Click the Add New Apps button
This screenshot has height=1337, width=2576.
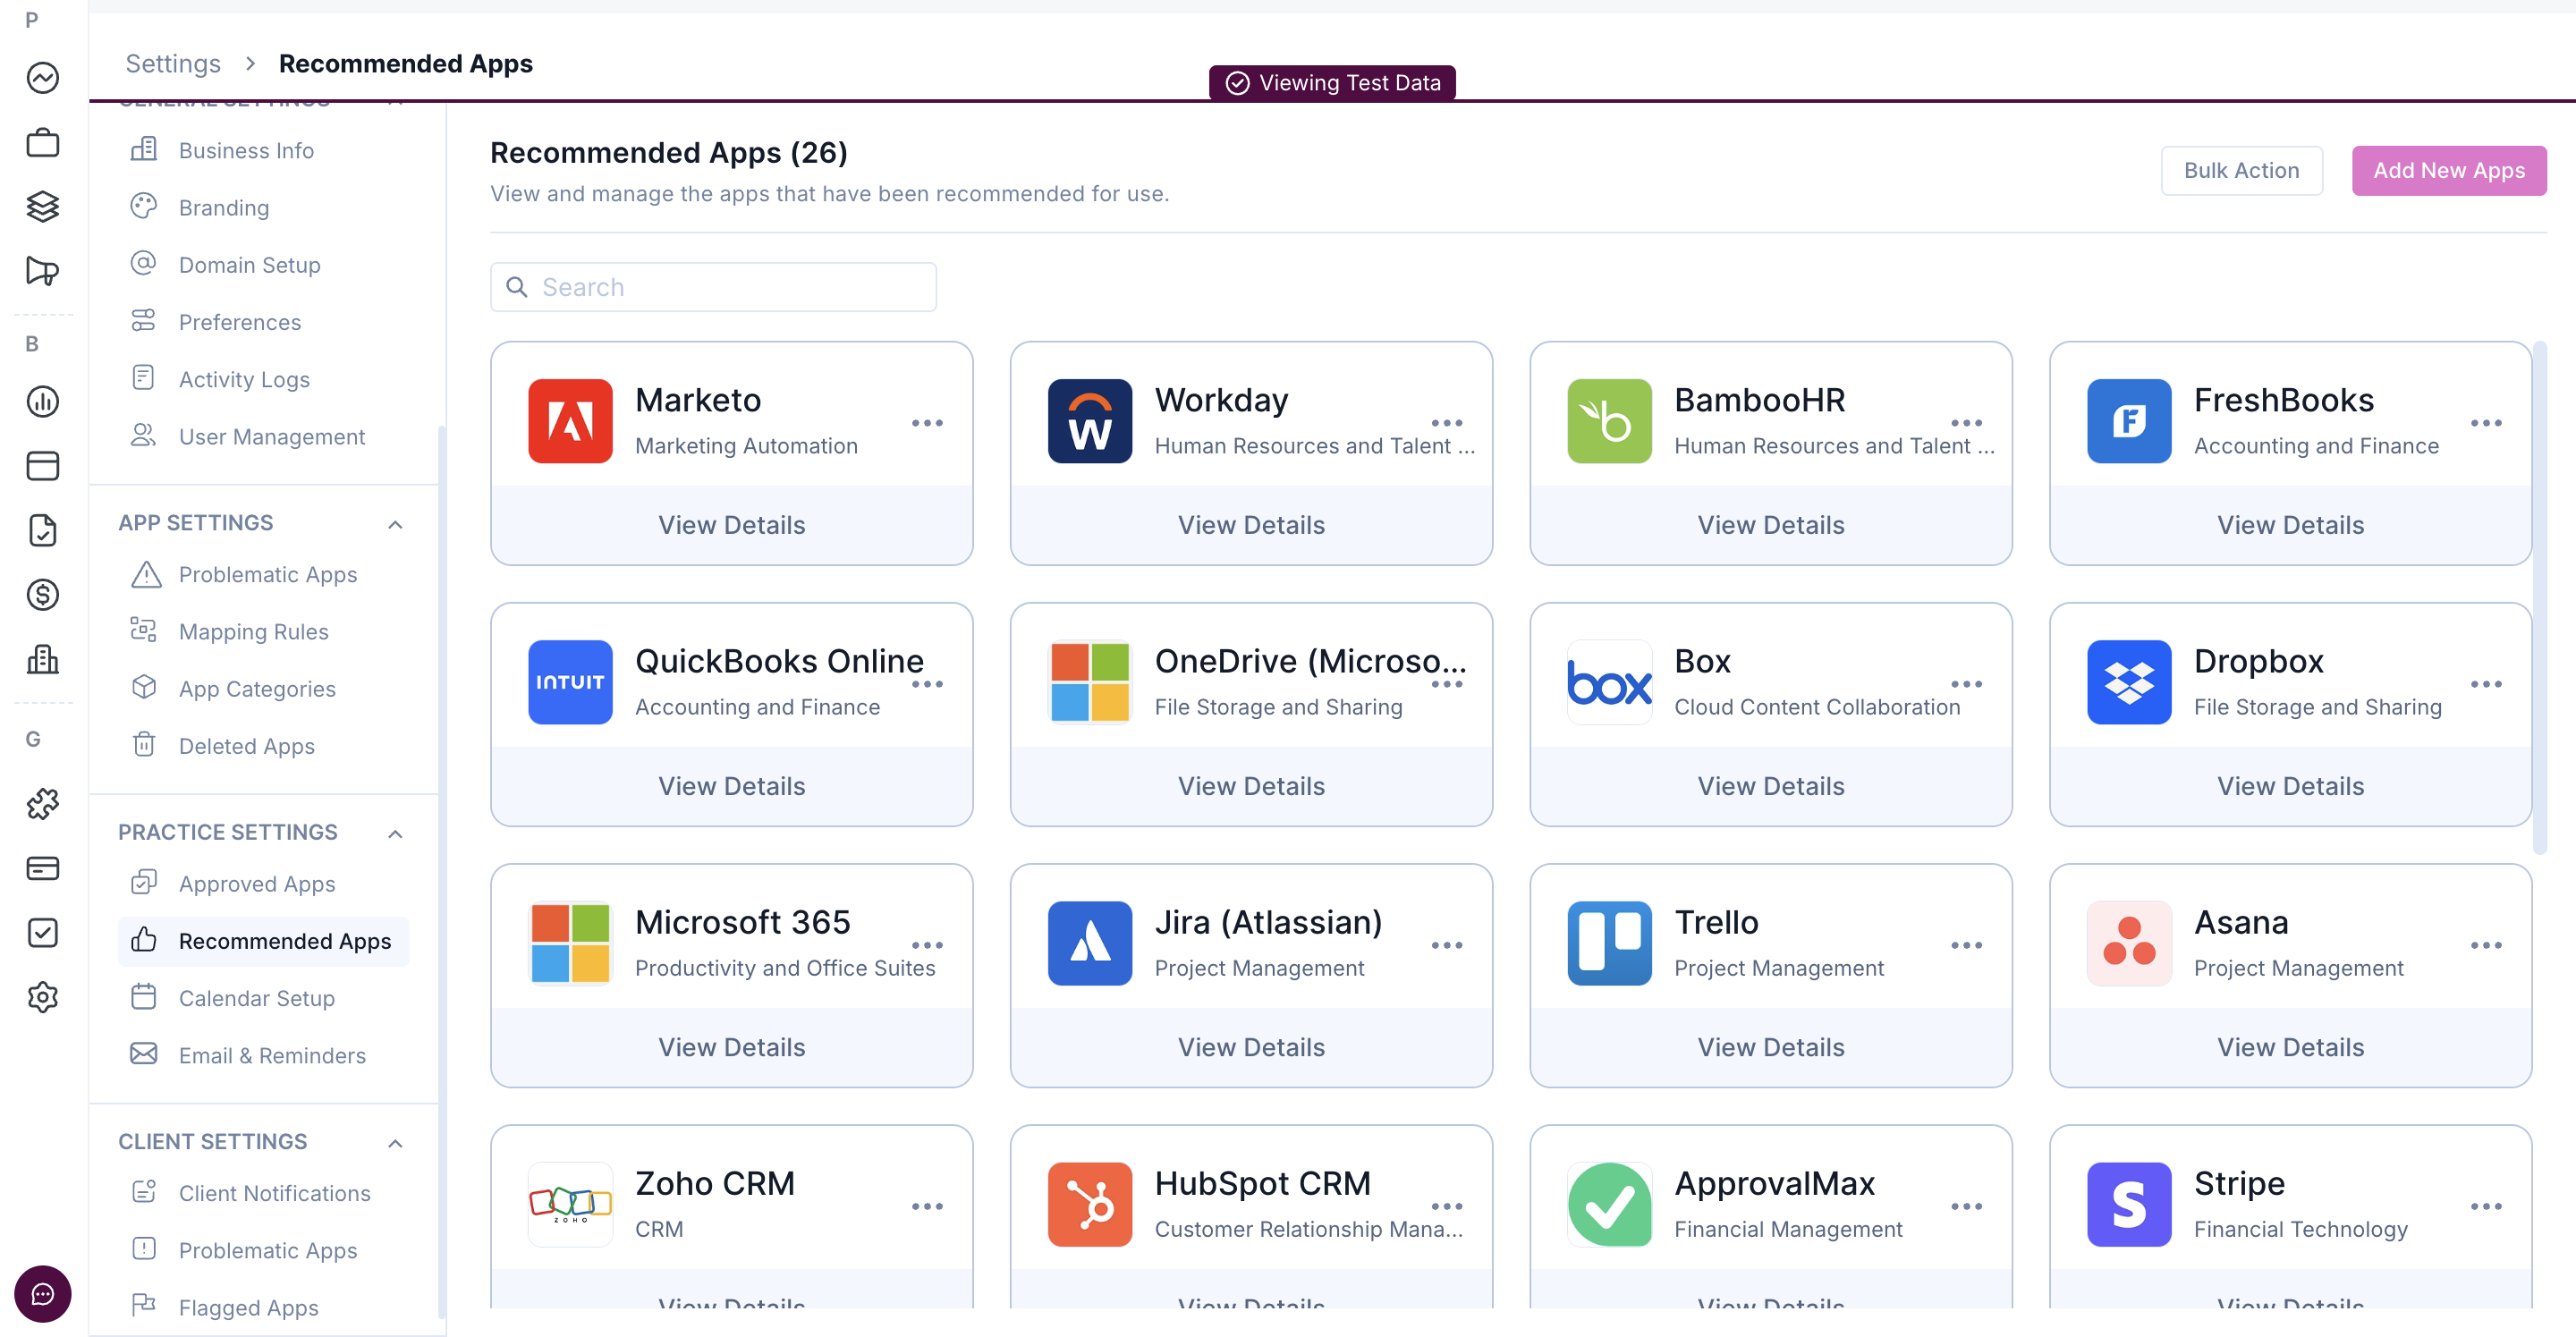coord(2448,170)
